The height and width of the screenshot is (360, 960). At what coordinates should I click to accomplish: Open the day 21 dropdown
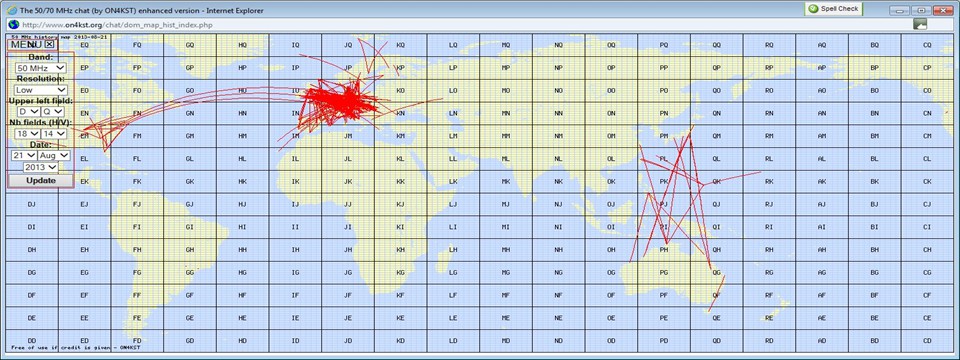pos(24,156)
